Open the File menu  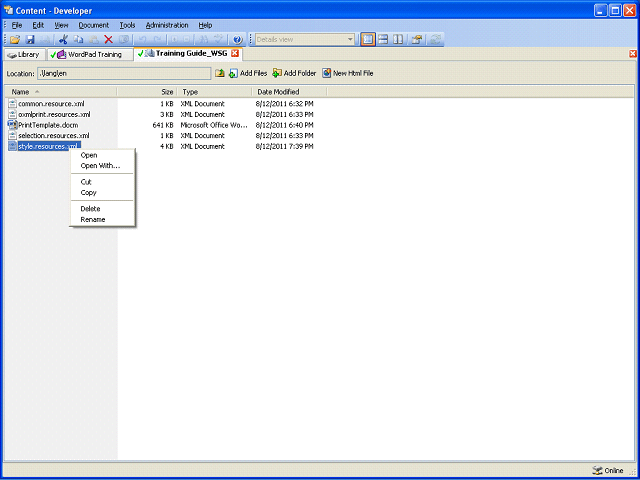pyautogui.click(x=17, y=25)
